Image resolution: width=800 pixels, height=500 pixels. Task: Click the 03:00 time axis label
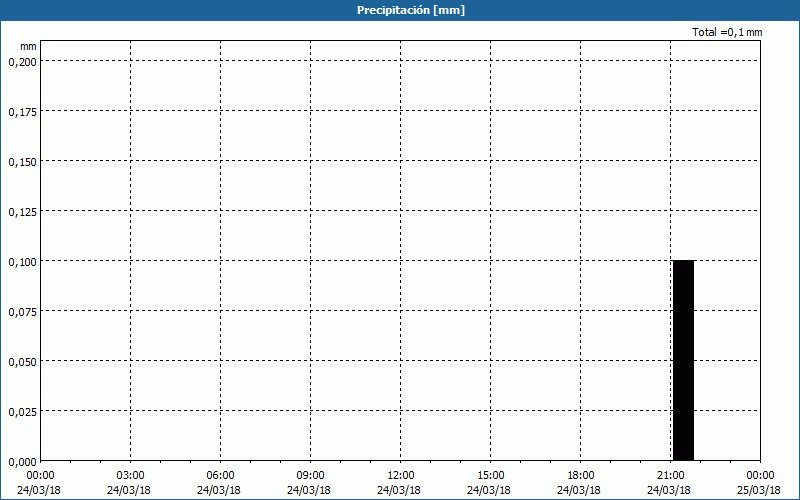tap(130, 475)
